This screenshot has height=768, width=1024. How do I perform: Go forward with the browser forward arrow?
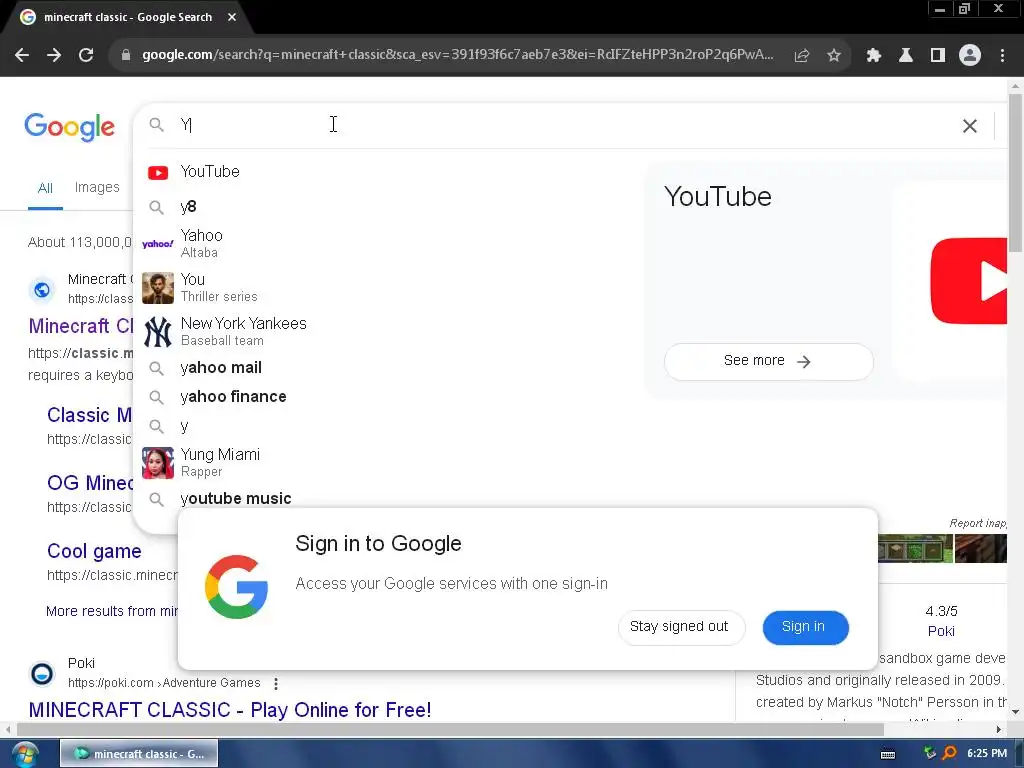54,56
